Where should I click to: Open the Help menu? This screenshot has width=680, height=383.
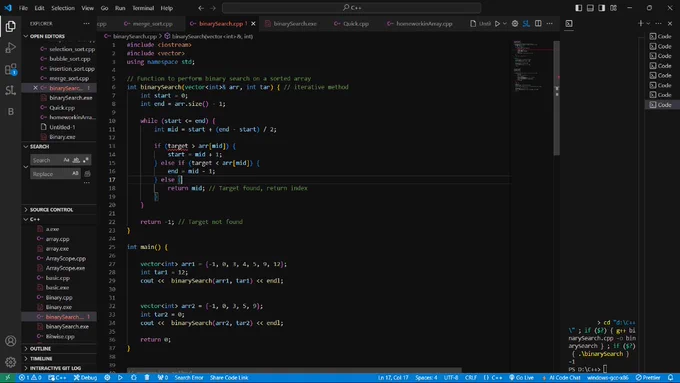167,8
